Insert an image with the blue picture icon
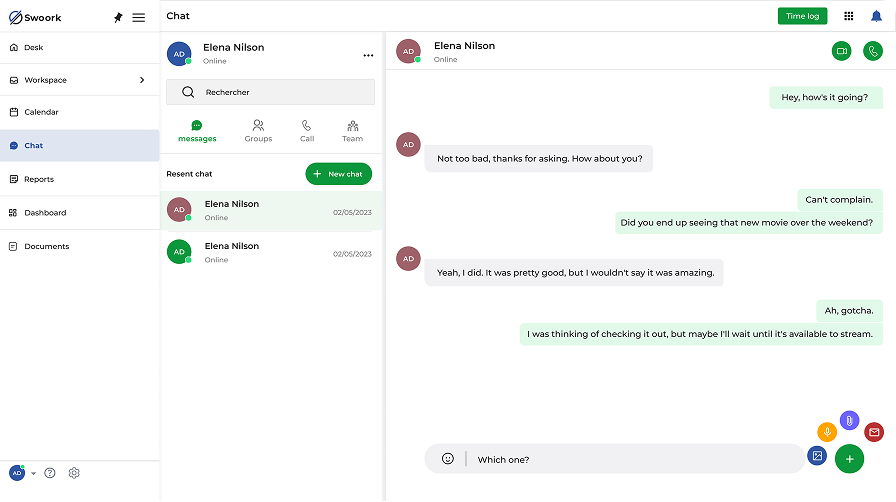Screen dimensions: 896x502 pyautogui.click(x=817, y=456)
